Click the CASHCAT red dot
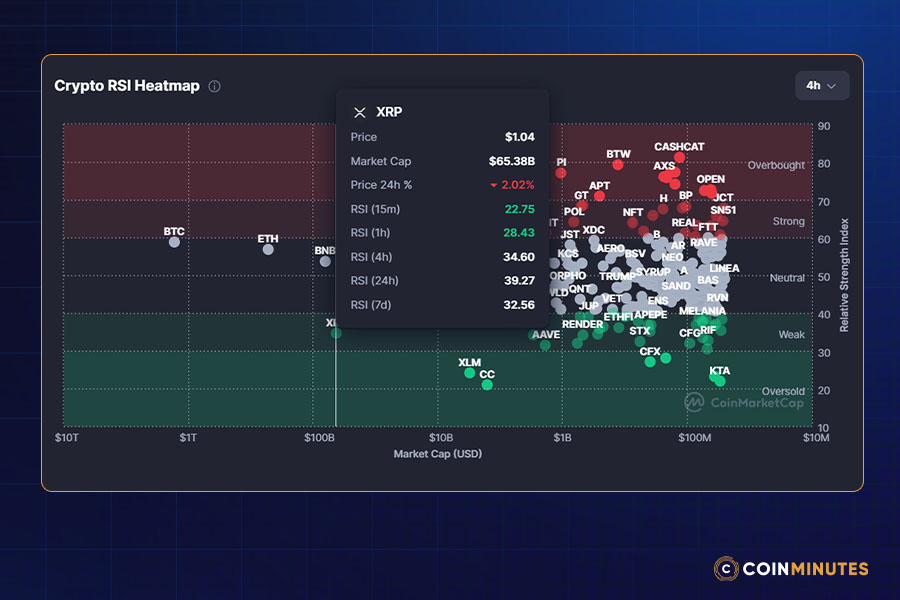 pos(680,157)
